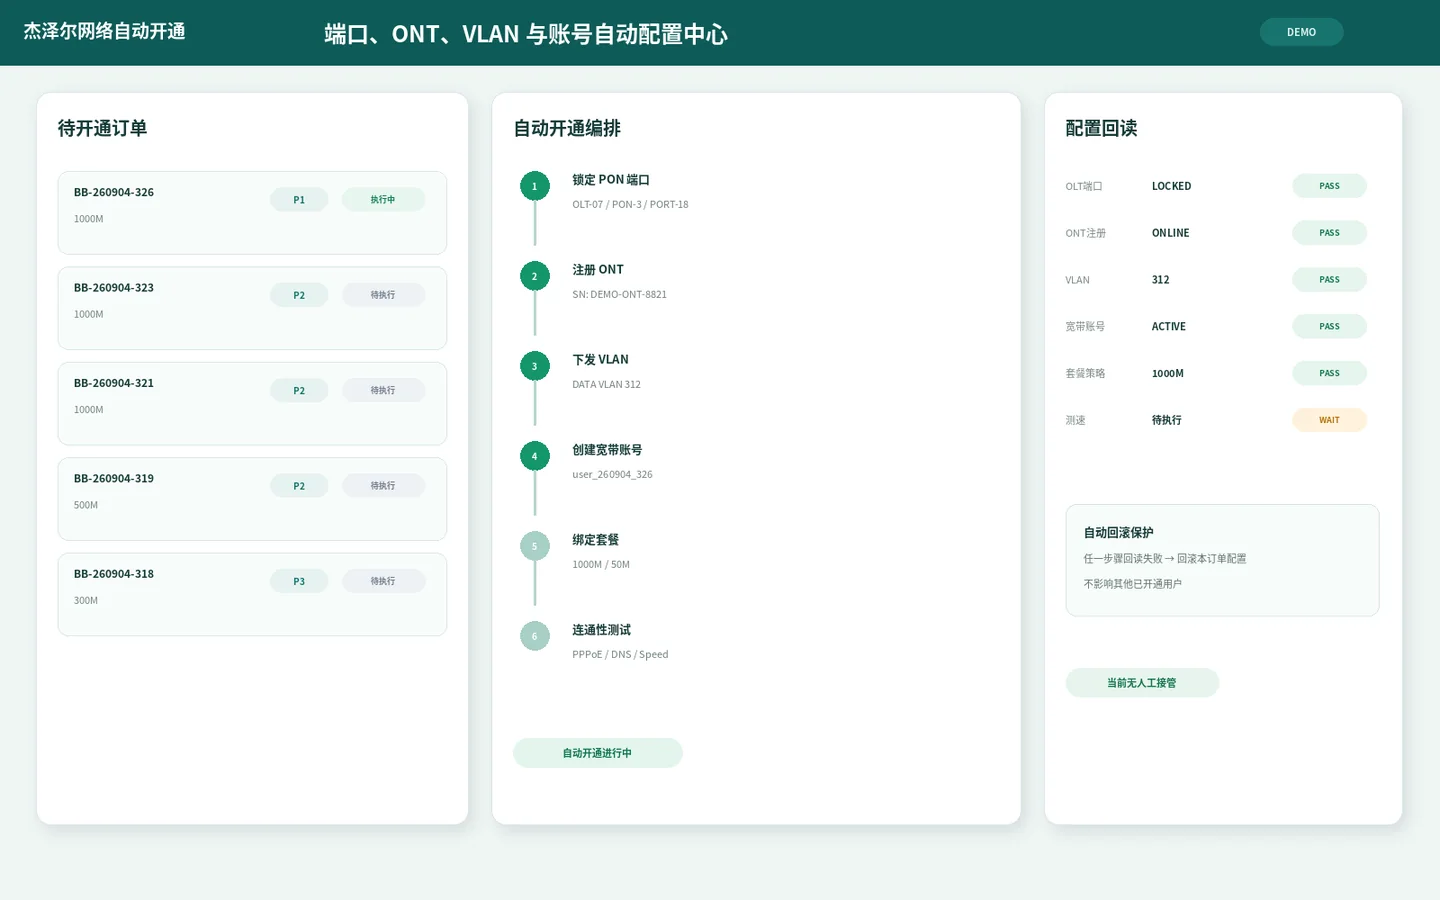Click the 500M speed in BB-260904-319
Screen dimensions: 1440x900
click(86, 506)
